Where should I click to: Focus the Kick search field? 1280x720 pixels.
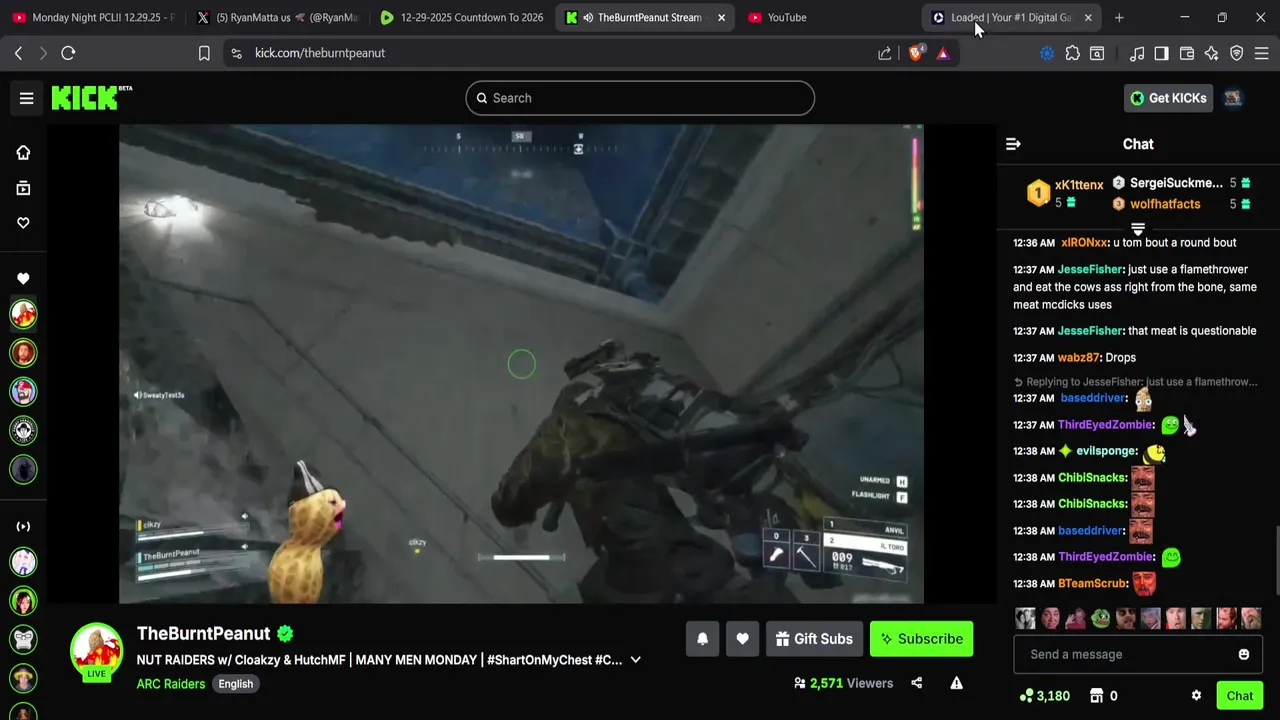point(640,98)
